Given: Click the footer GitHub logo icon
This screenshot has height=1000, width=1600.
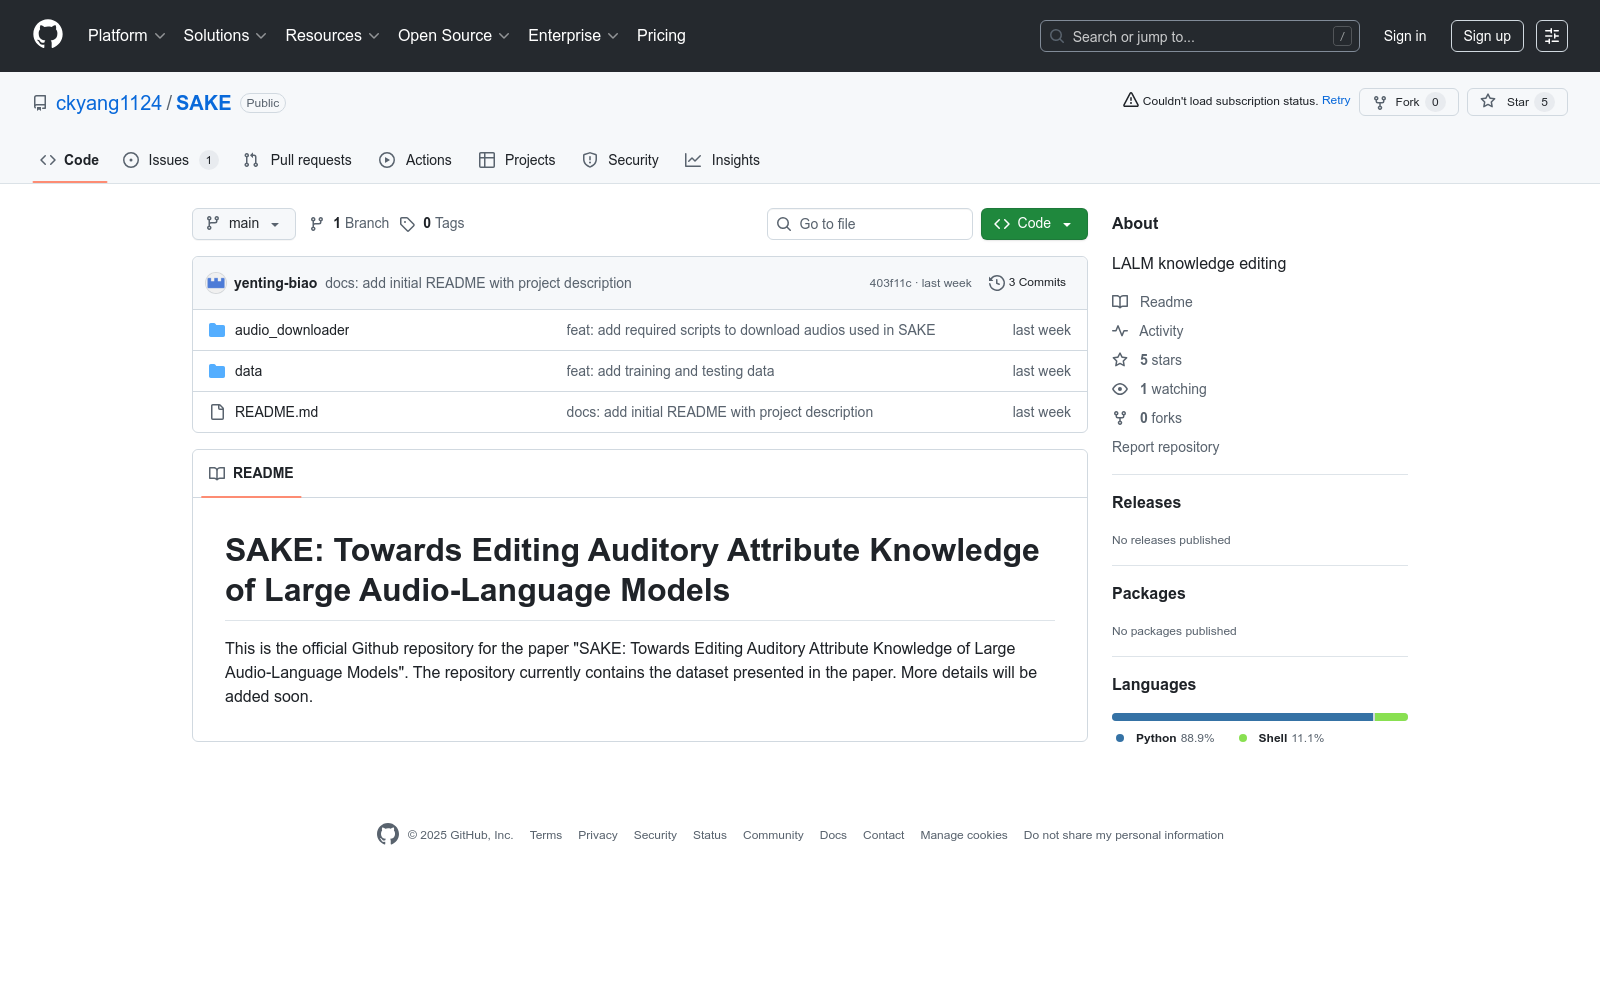Looking at the screenshot, I should pos(388,834).
